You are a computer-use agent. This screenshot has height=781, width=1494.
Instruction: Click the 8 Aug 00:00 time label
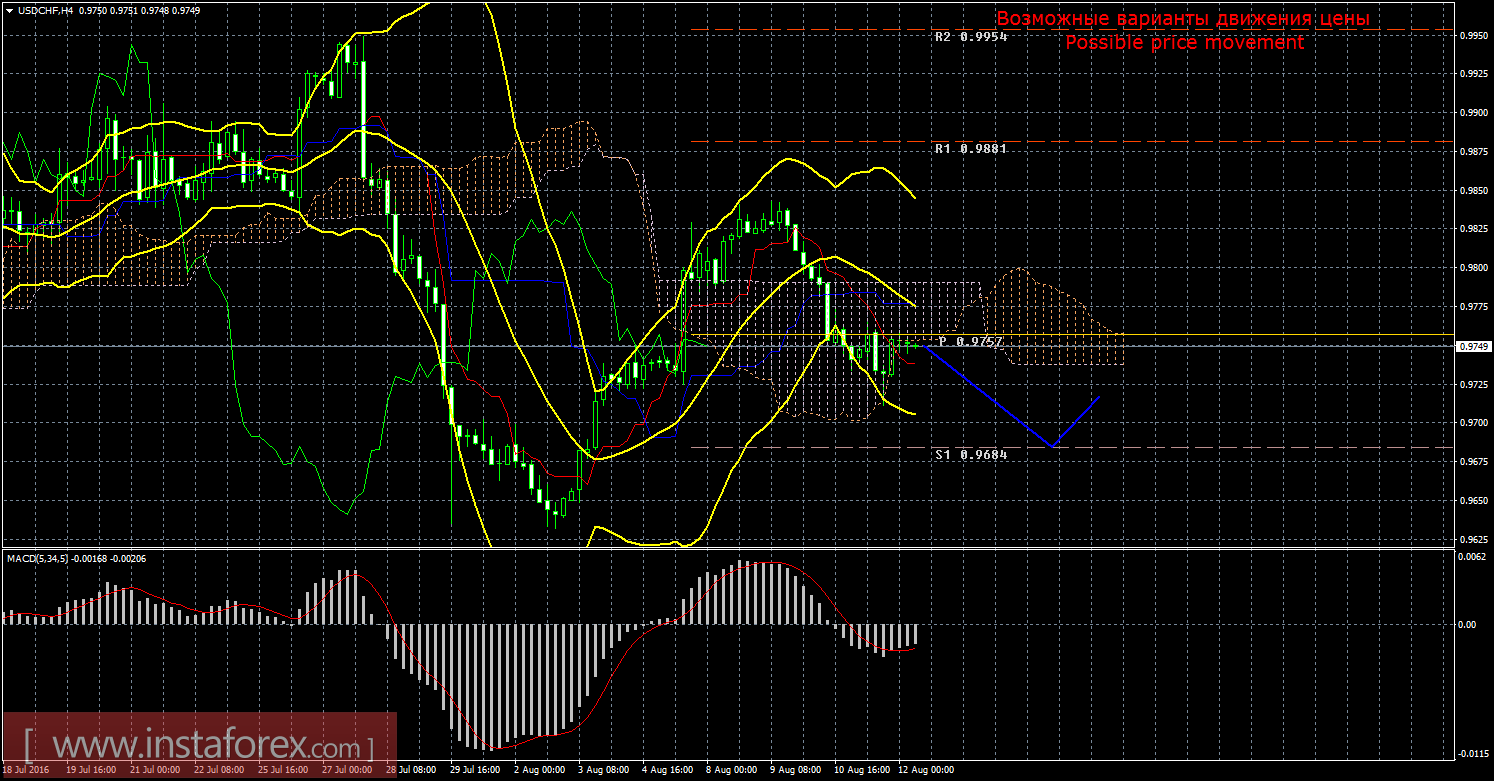point(731,771)
